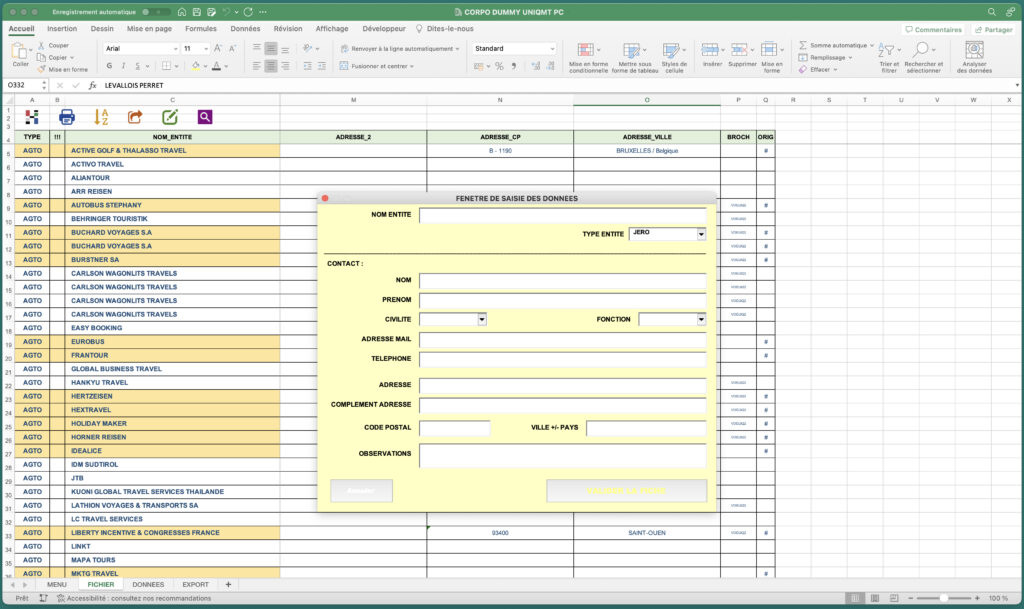Open the font size 11 dropdown
This screenshot has width=1024, height=609.
pos(206,49)
